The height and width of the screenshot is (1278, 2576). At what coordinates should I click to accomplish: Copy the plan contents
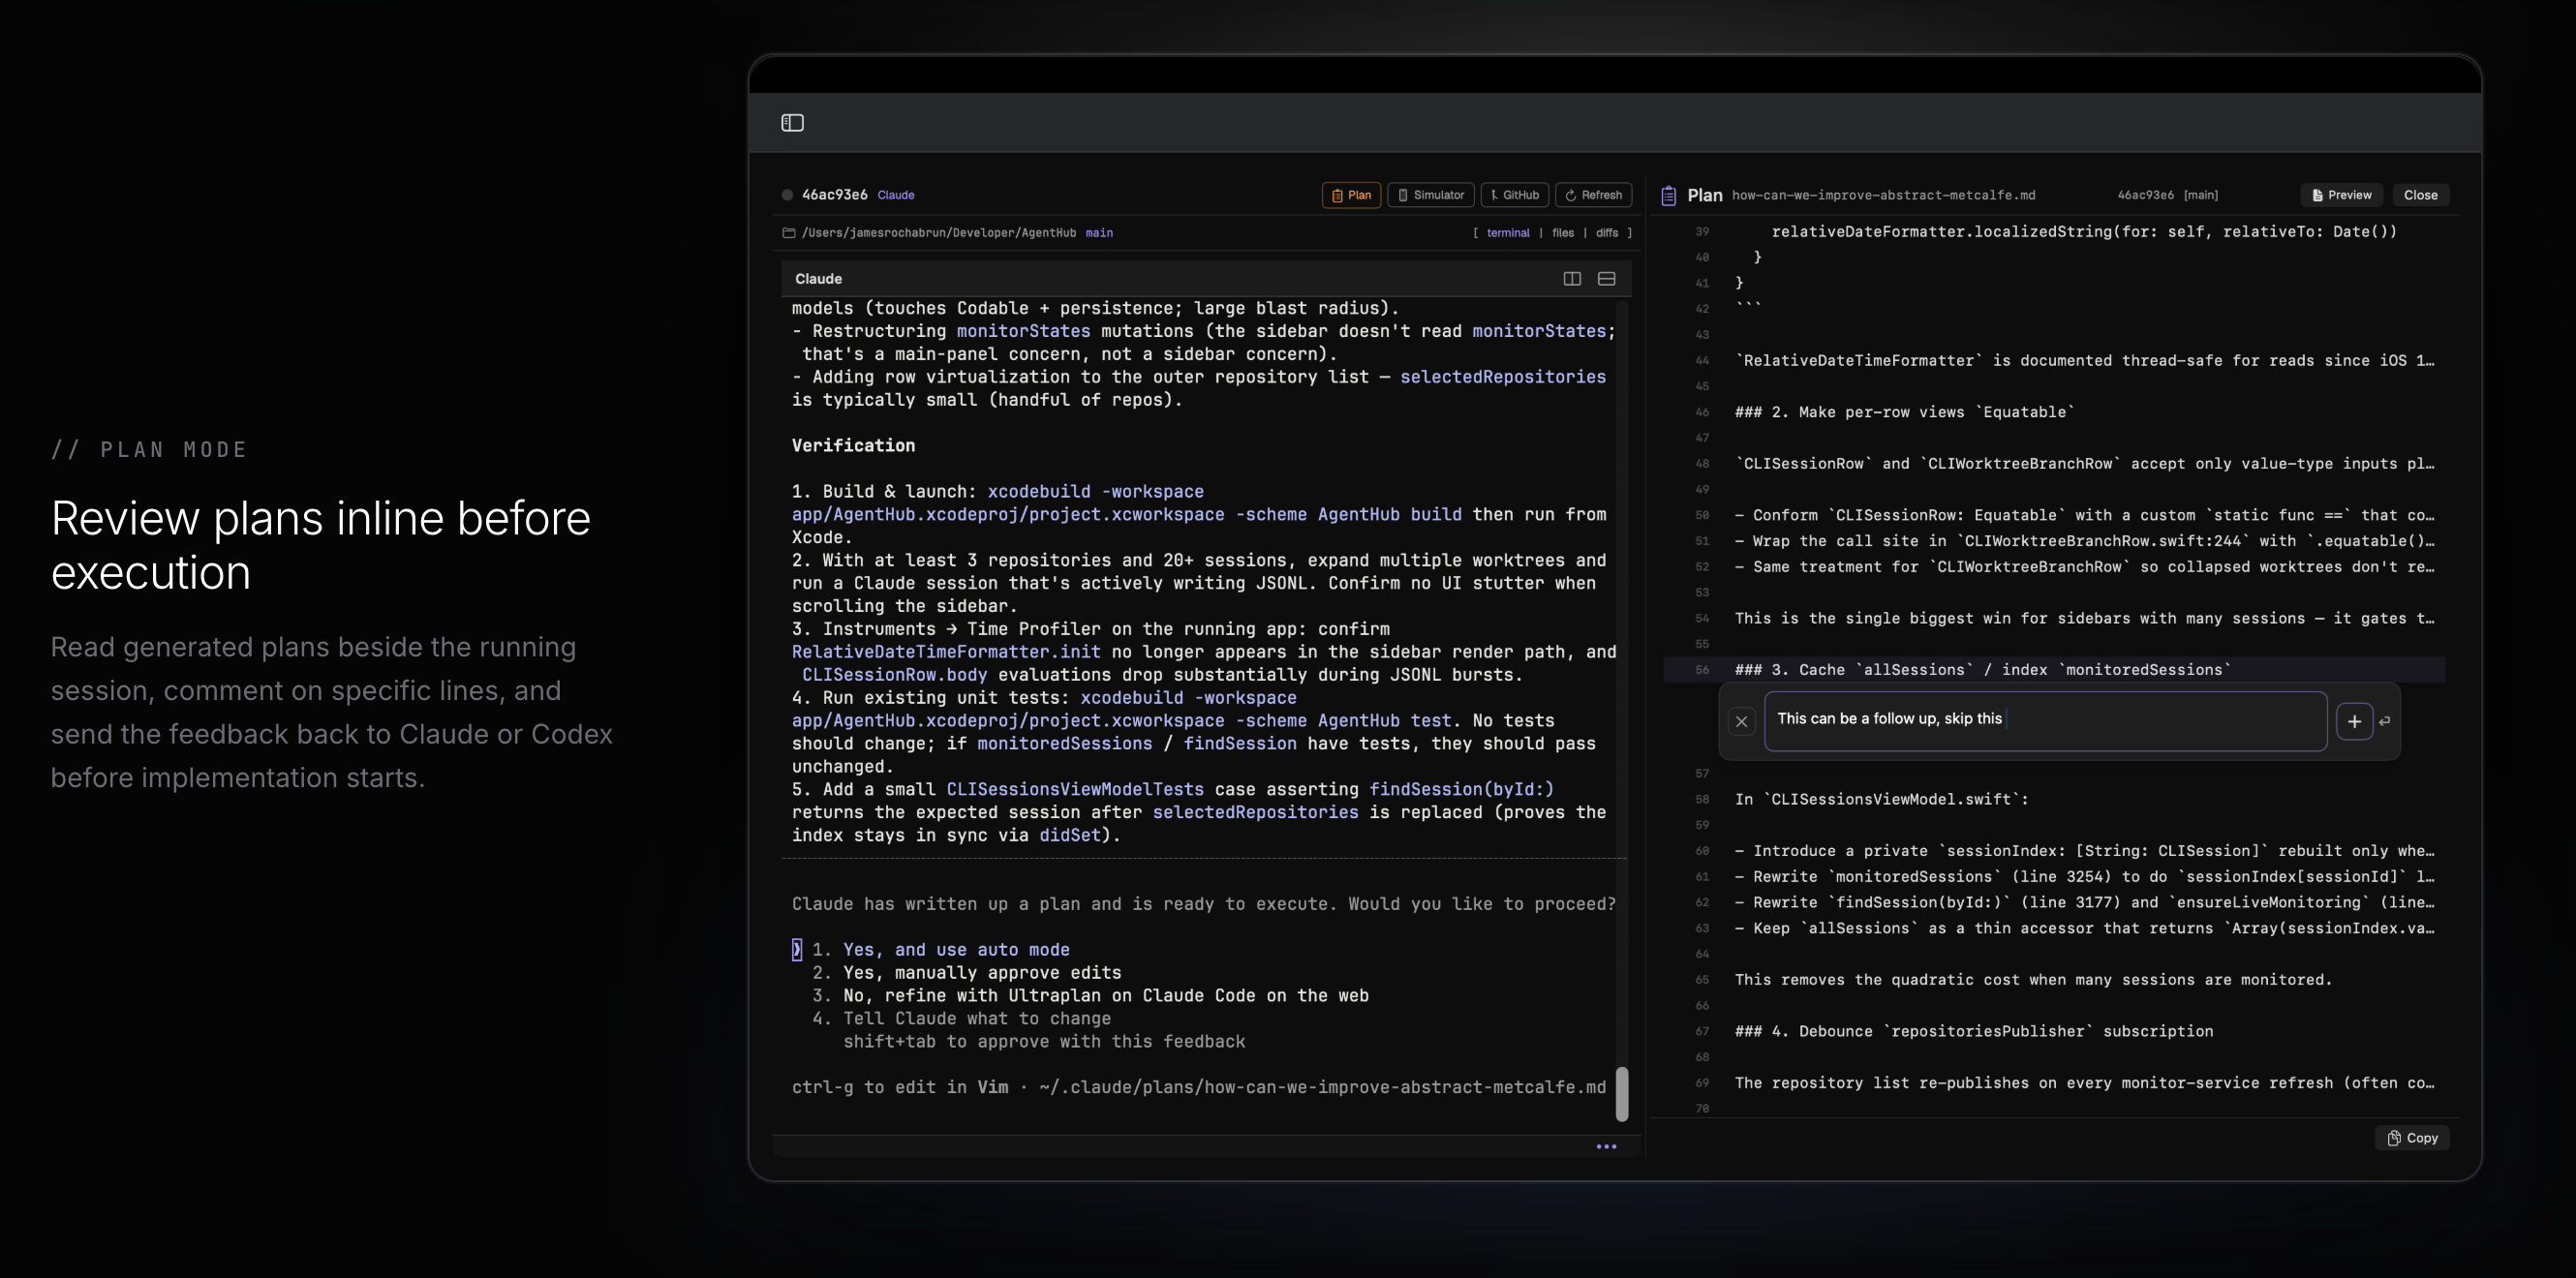[x=2412, y=1138]
